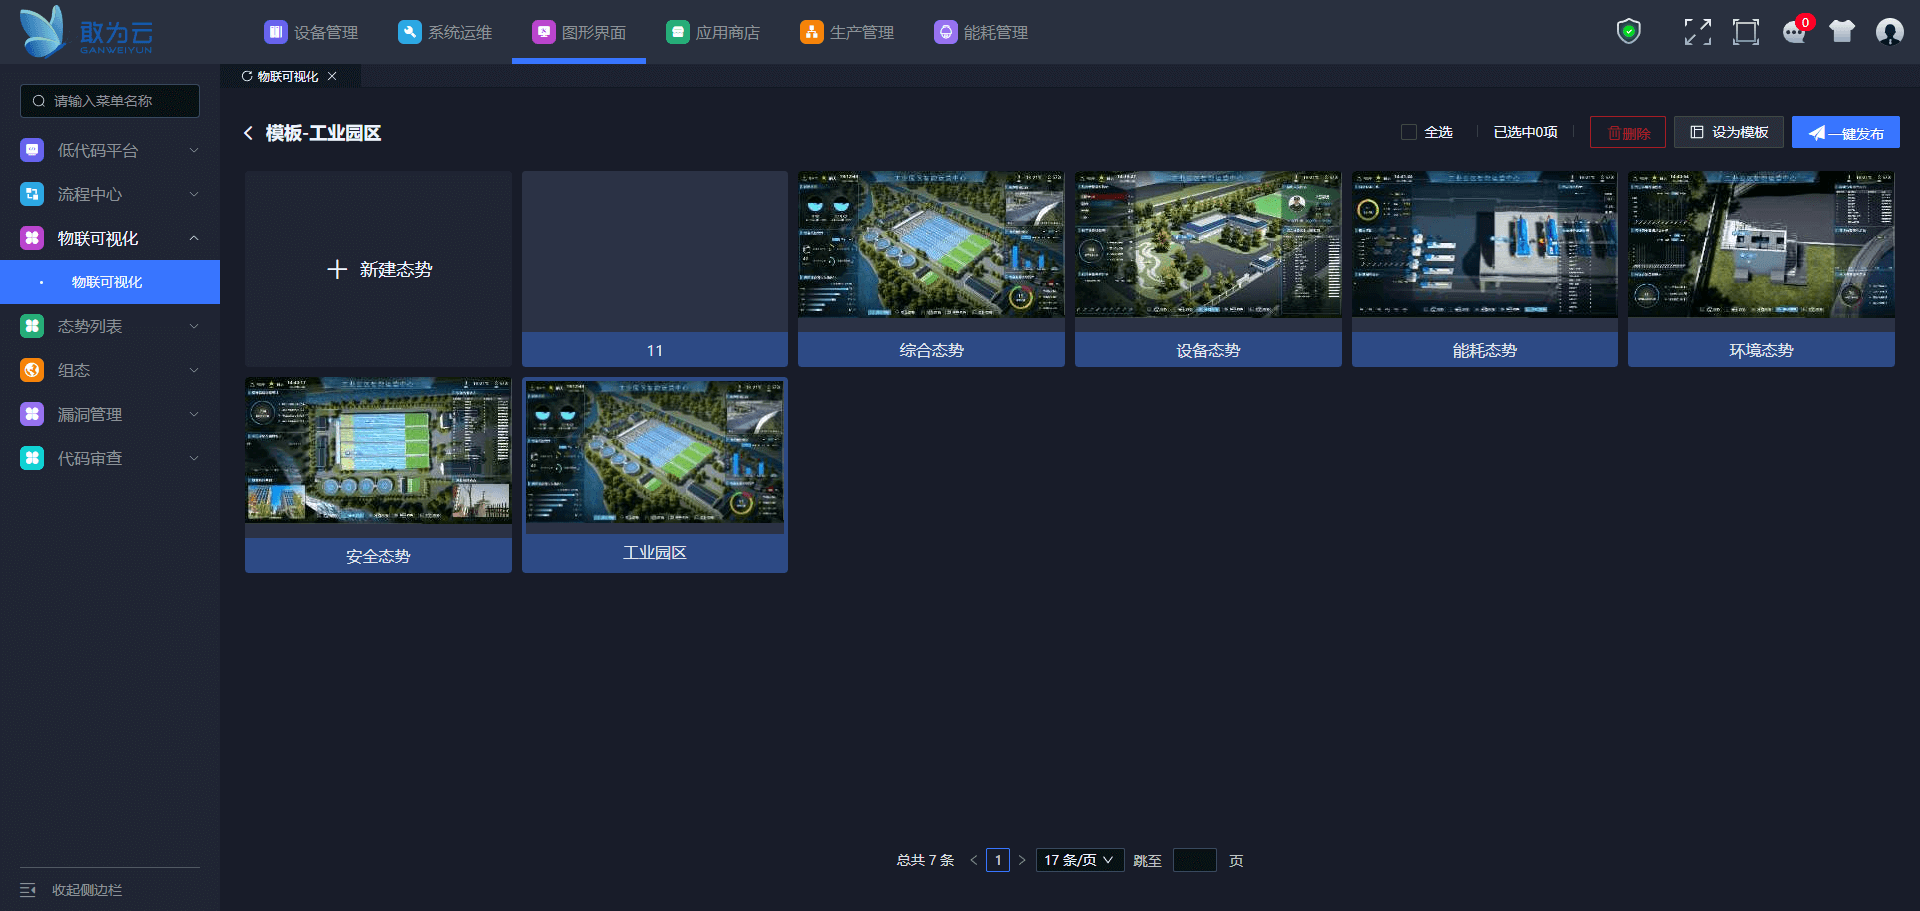This screenshot has width=1920, height=911.
Task: Switch to the 系统运维 top menu
Action: tap(445, 32)
